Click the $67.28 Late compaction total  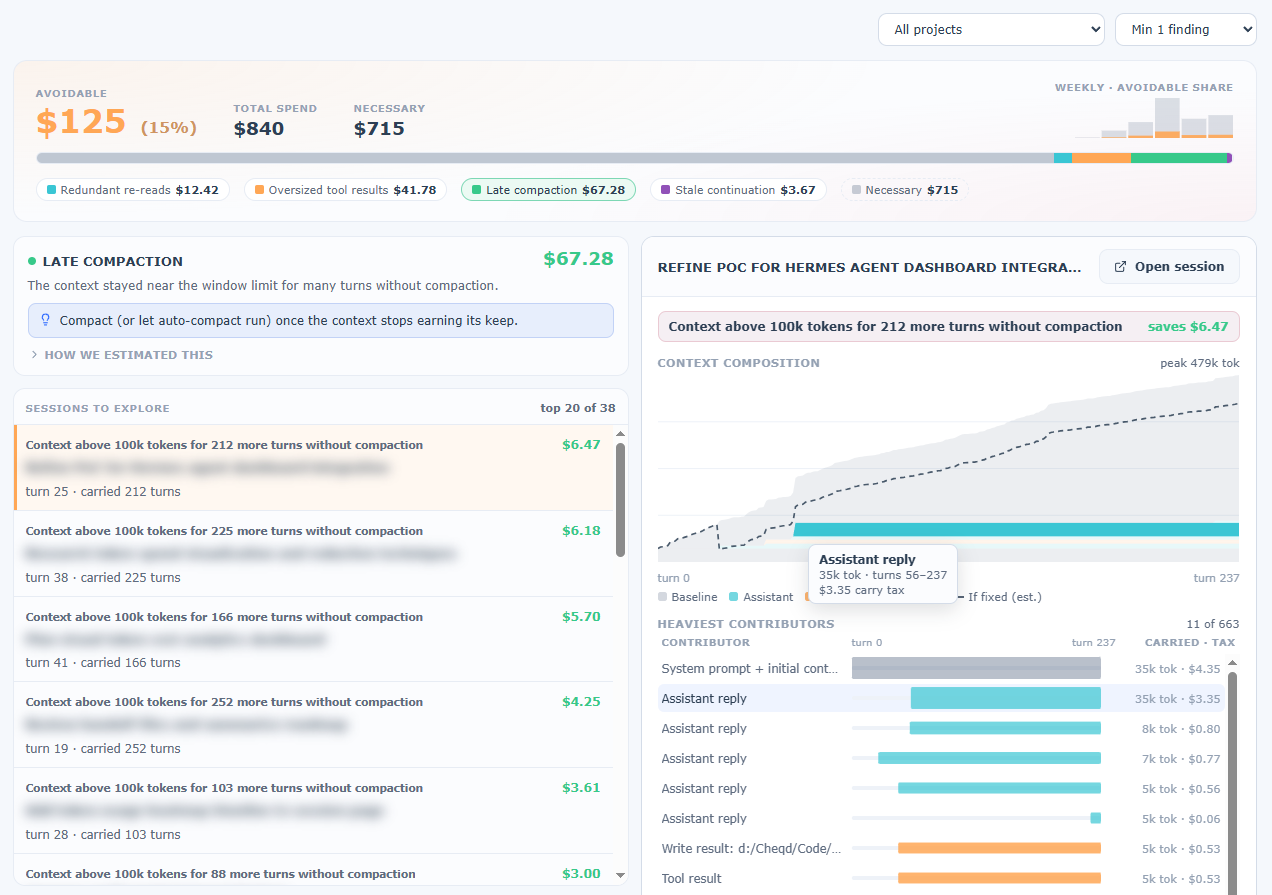click(578, 259)
